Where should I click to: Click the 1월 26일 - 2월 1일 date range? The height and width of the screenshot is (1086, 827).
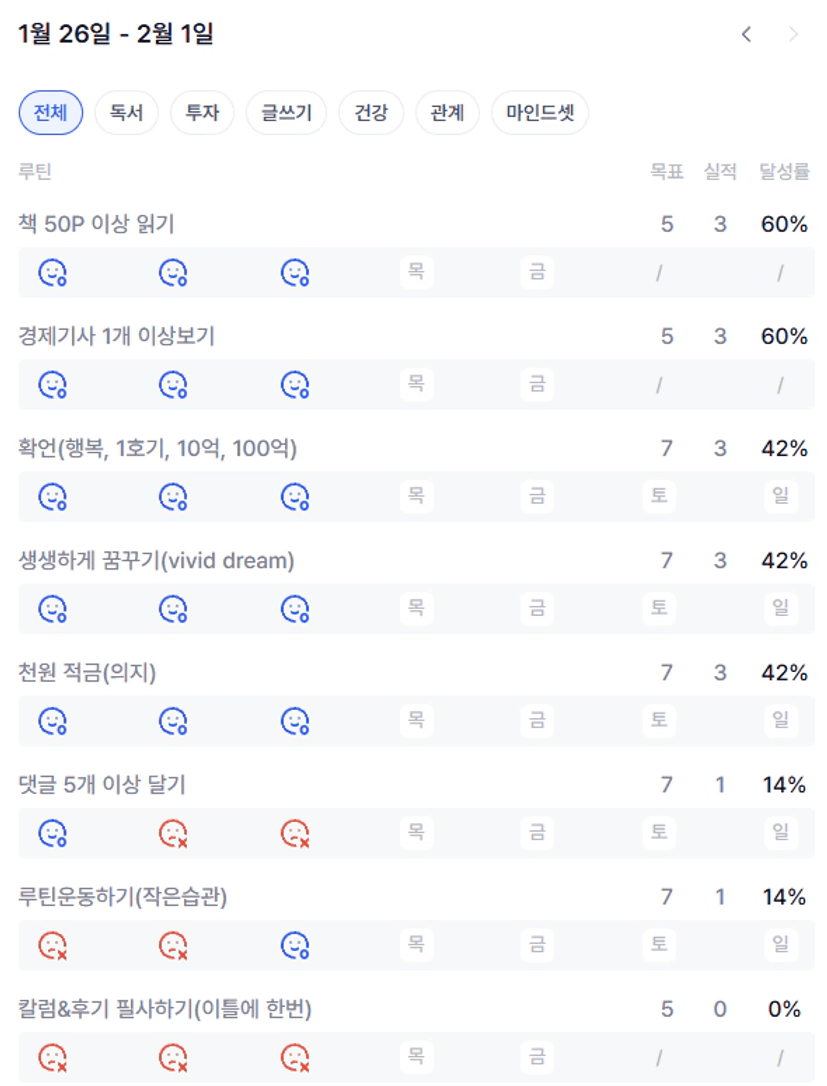click(x=116, y=35)
